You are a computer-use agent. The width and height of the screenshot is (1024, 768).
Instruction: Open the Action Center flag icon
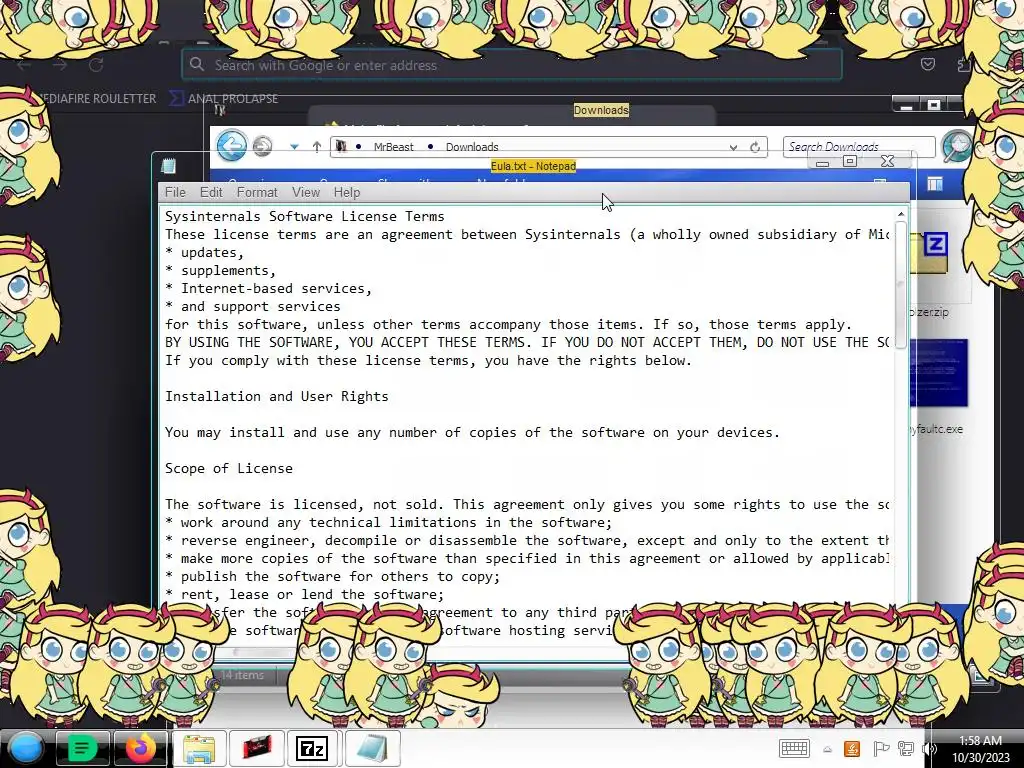click(x=880, y=749)
